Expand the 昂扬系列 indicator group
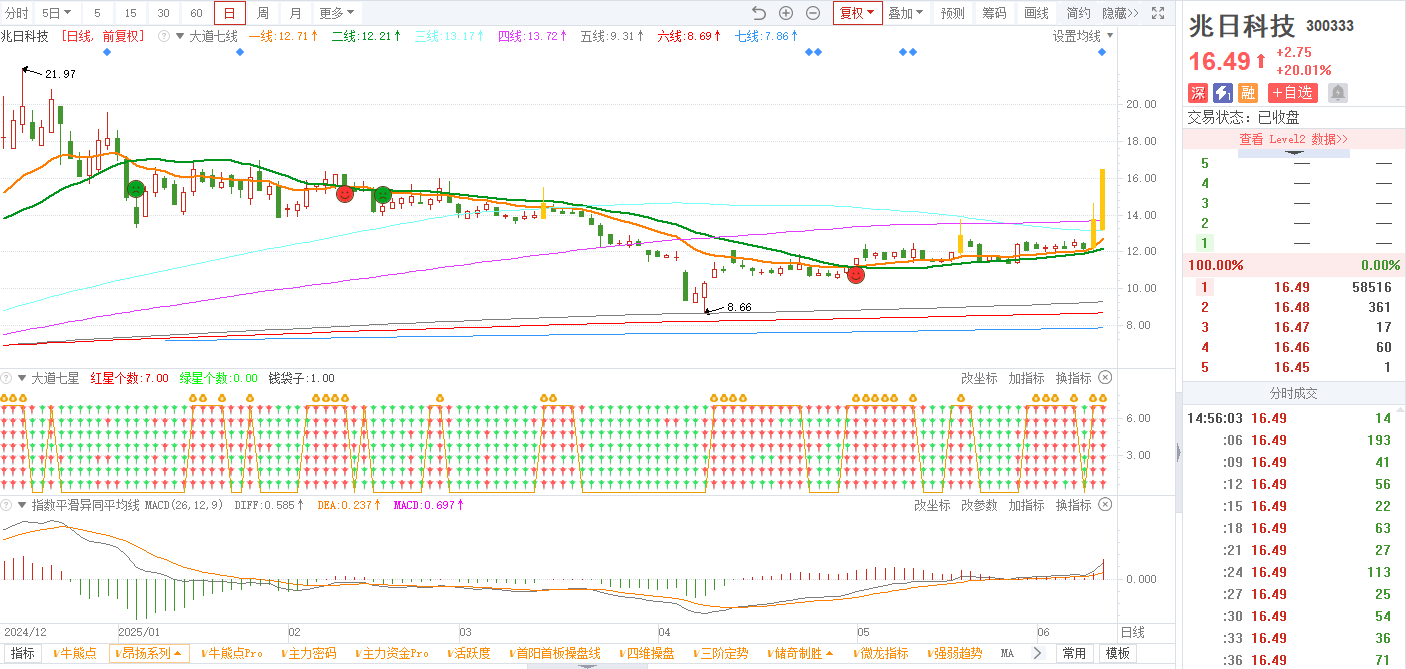Viewport: 1406px width, 669px height. pyautogui.click(x=151, y=653)
